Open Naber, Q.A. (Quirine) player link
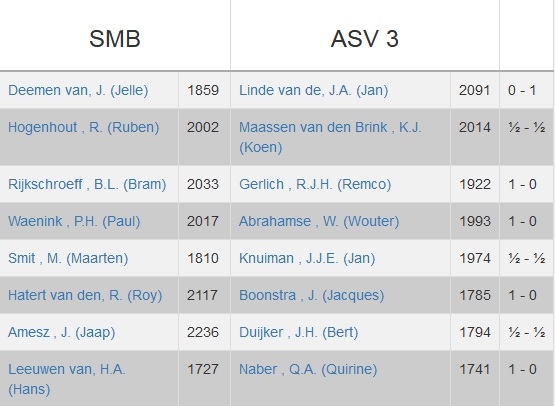Image resolution: width=555 pixels, height=406 pixels. pyautogui.click(x=308, y=370)
